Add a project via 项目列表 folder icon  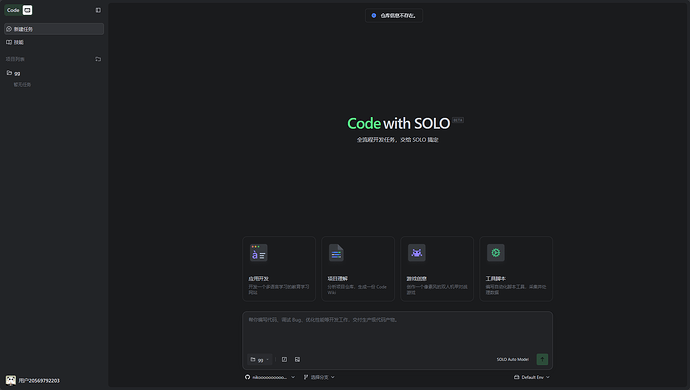click(98, 59)
